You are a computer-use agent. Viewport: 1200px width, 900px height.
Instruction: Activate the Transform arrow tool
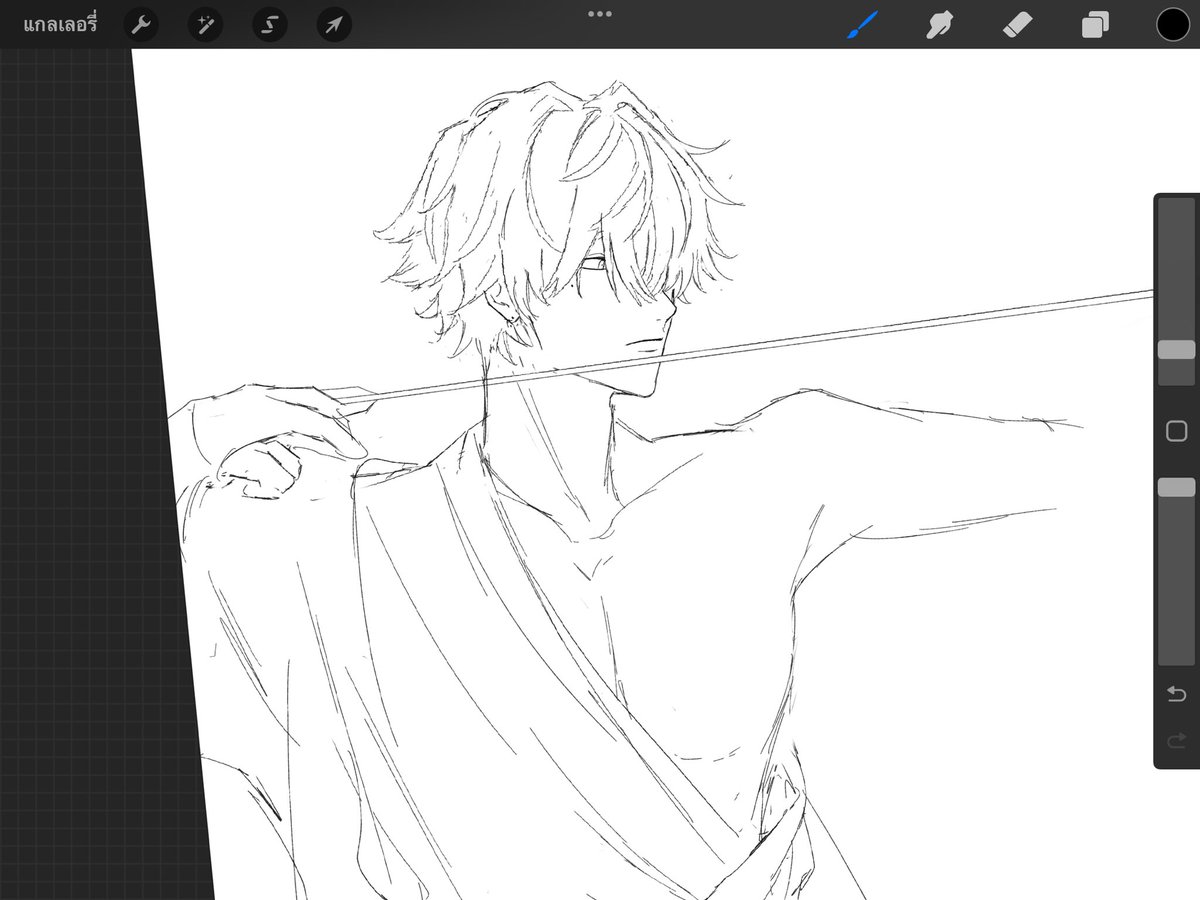click(x=334, y=24)
